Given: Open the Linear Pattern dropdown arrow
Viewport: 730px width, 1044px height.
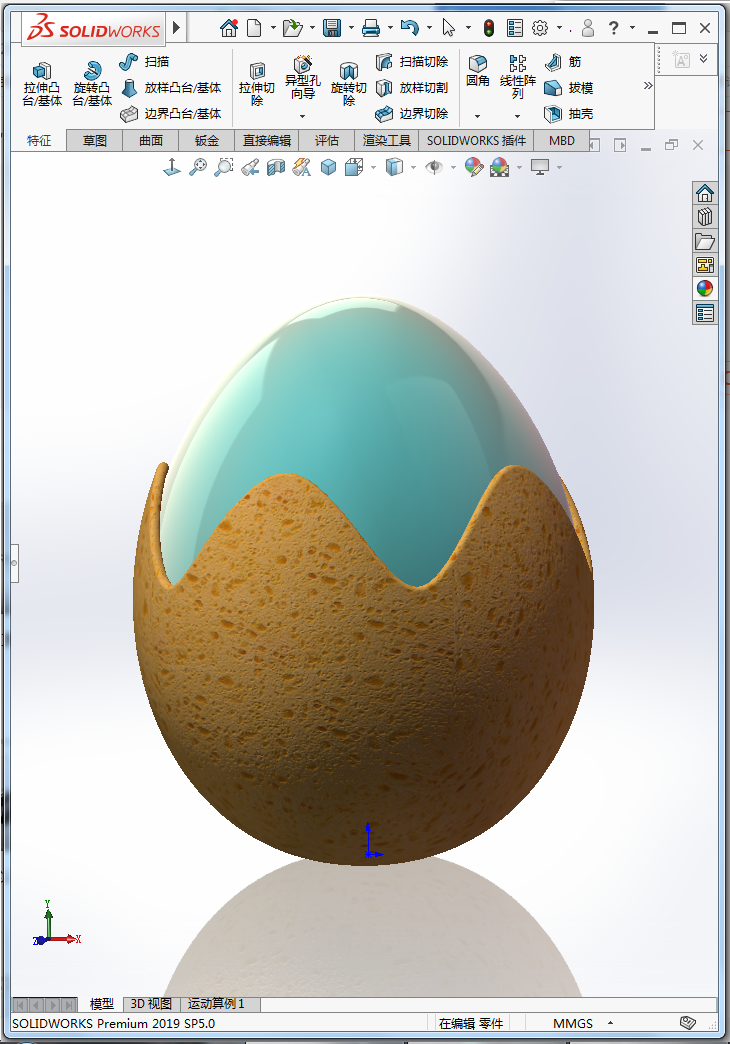Looking at the screenshot, I should point(518,117).
